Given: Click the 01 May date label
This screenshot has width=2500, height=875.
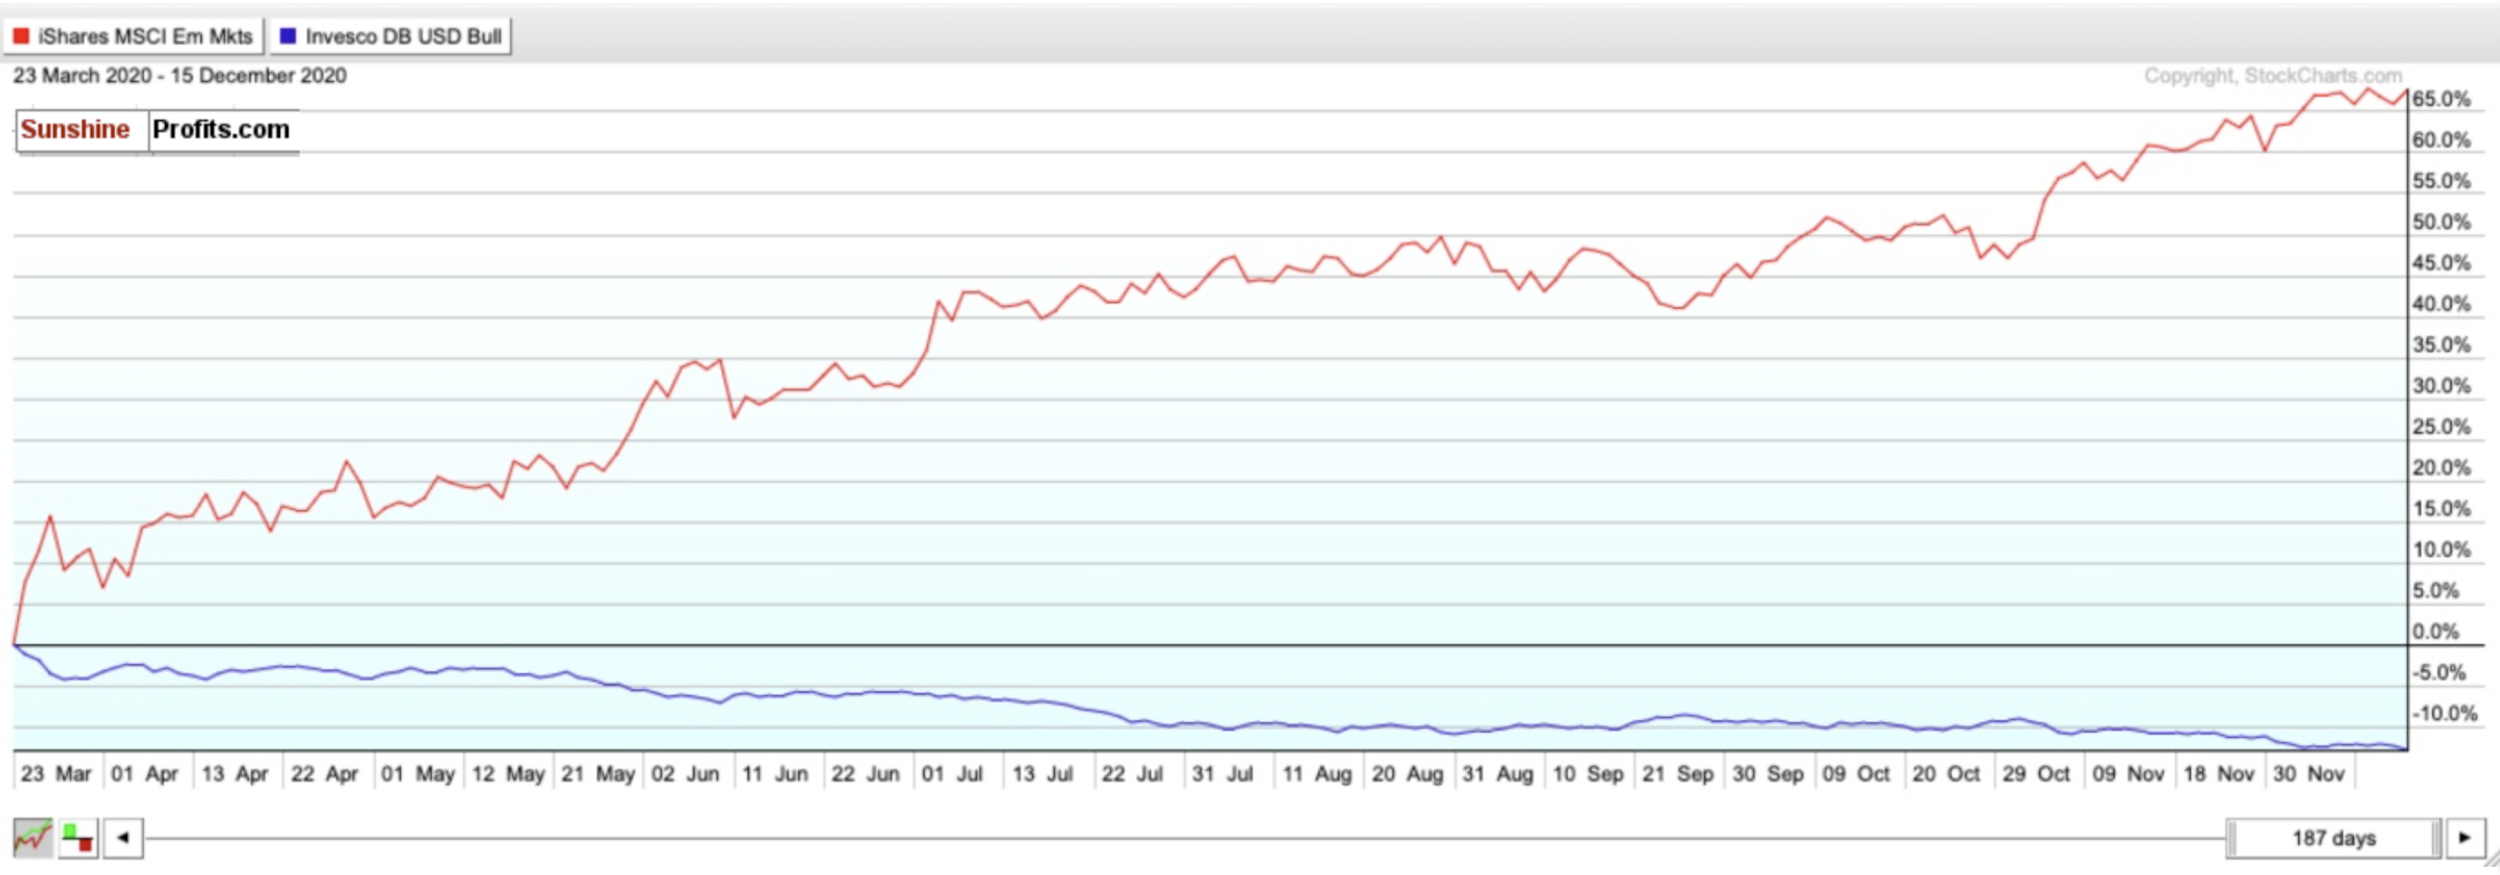Looking at the screenshot, I should tap(417, 774).
